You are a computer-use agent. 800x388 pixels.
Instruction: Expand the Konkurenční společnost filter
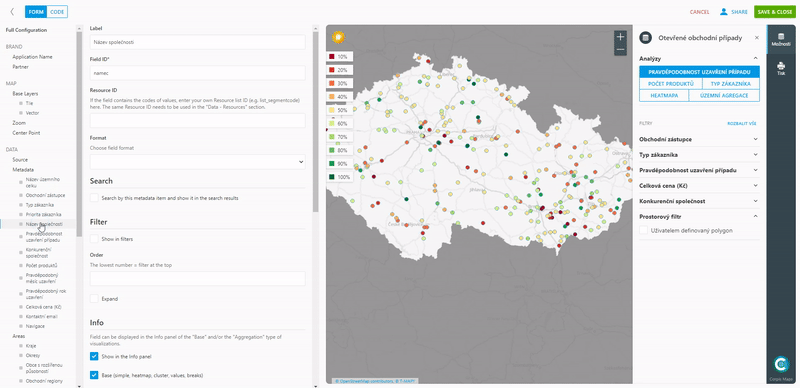(x=699, y=201)
